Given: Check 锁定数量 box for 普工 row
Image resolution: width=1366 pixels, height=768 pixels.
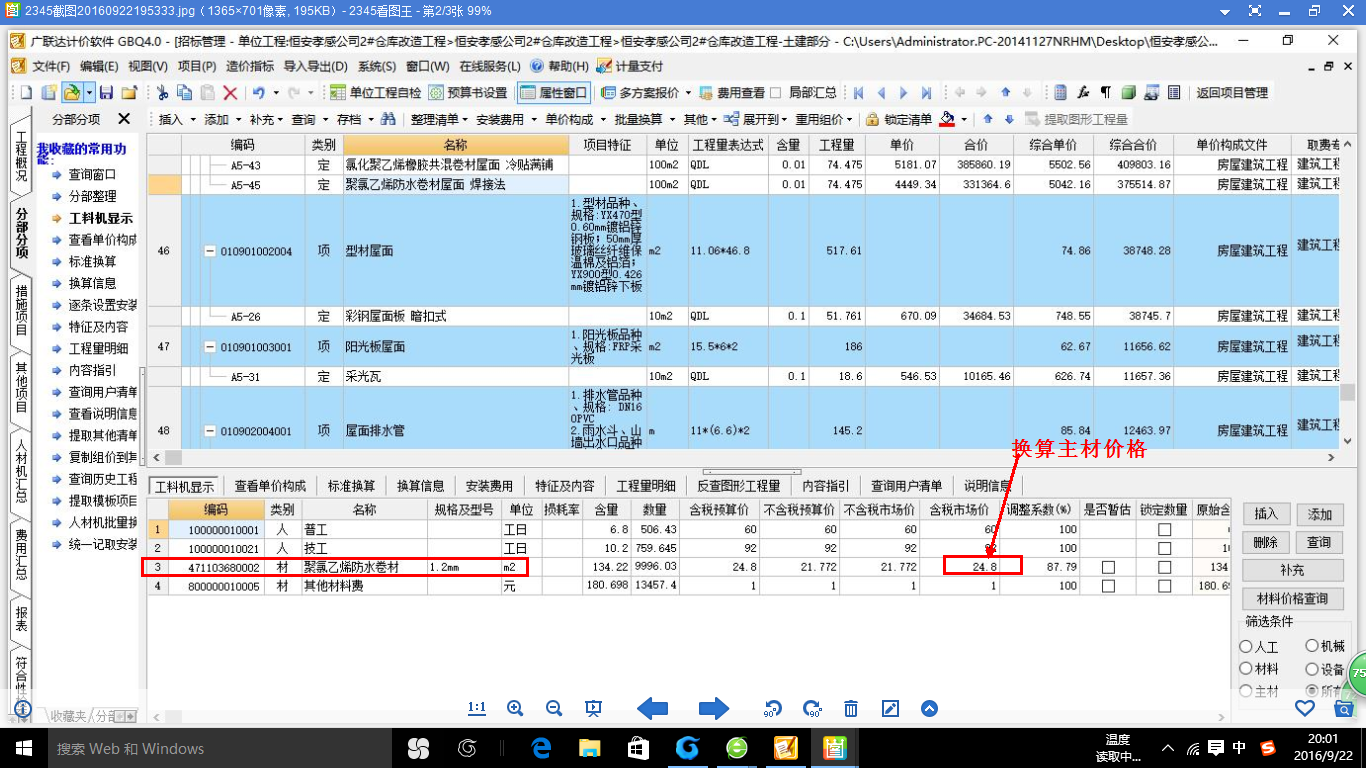Looking at the screenshot, I should click(1164, 529).
